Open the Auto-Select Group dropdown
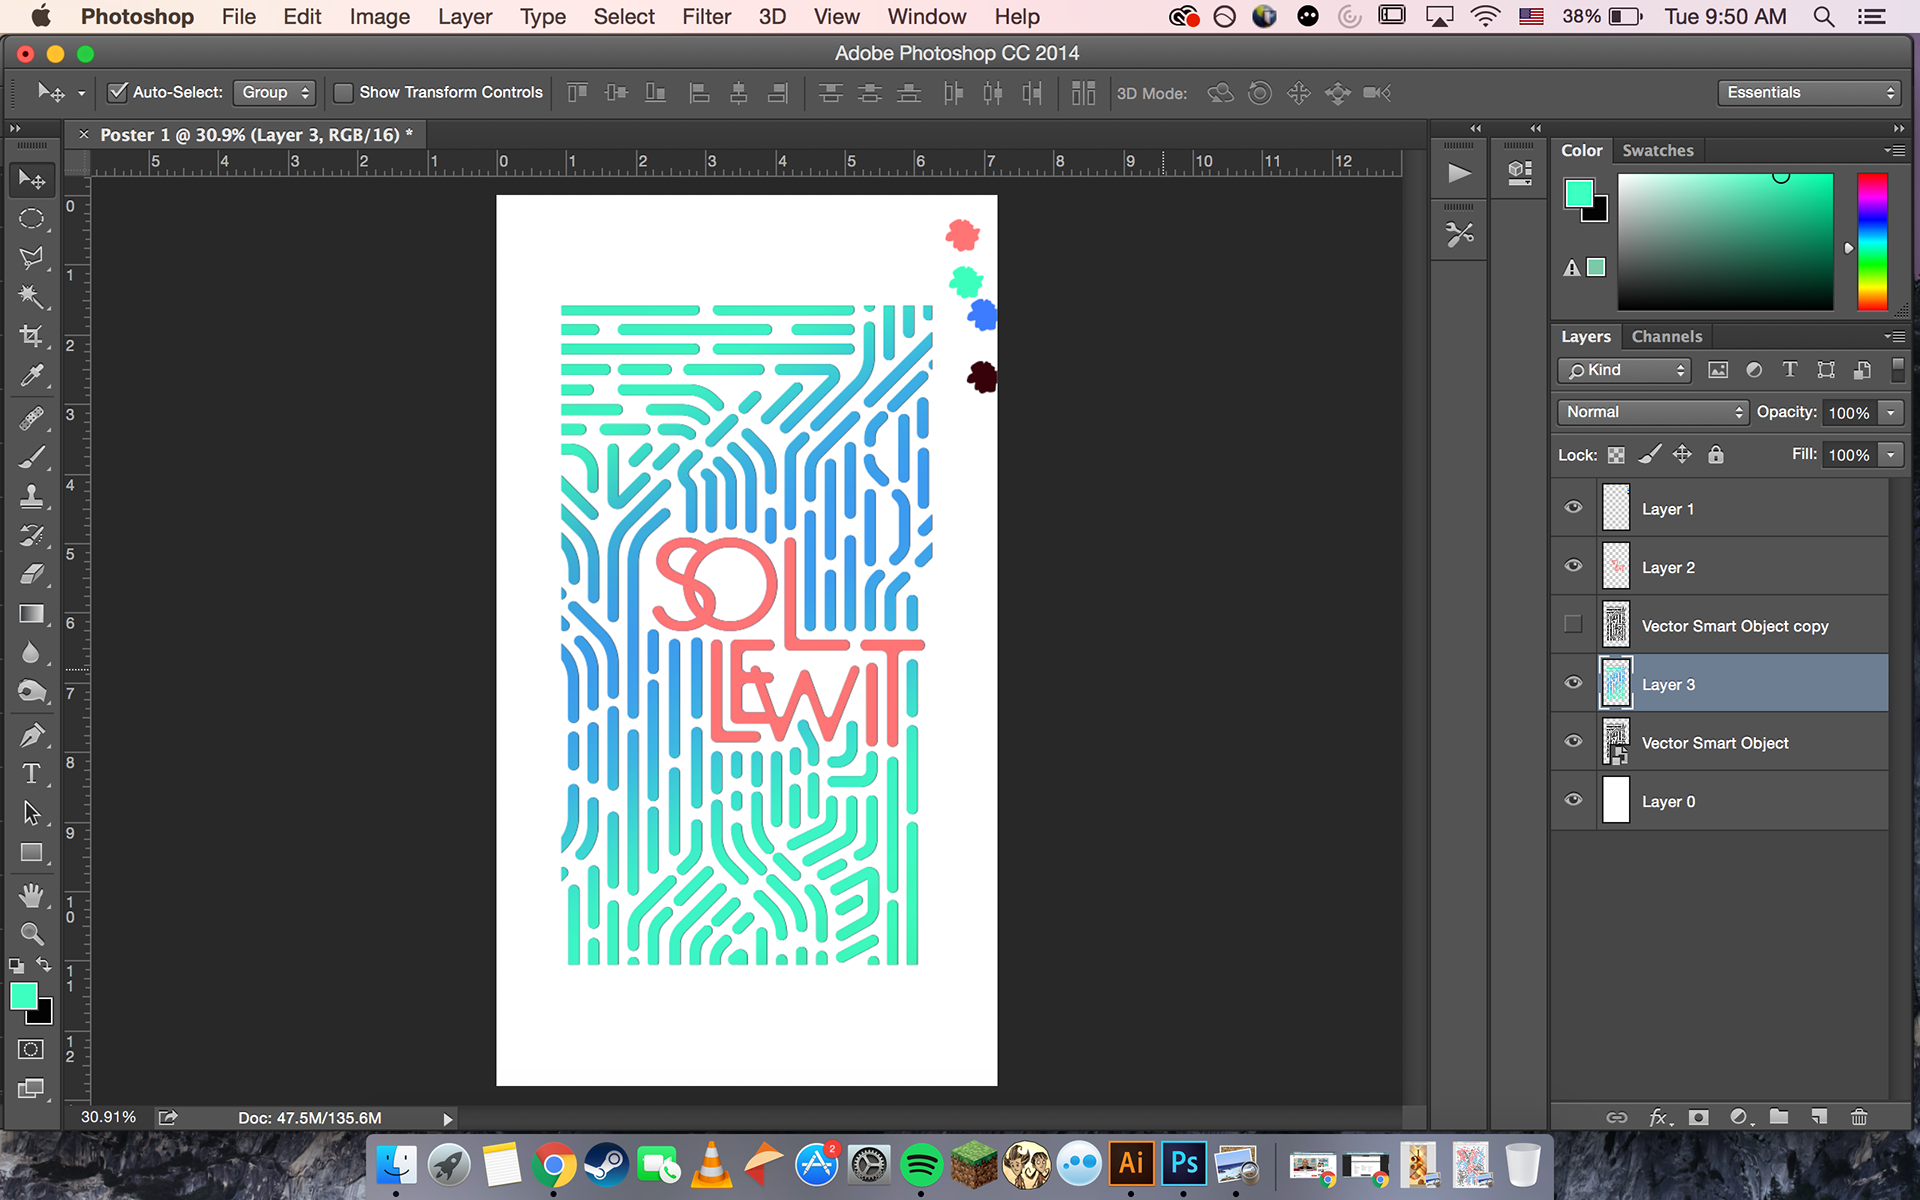The width and height of the screenshot is (1920, 1200). 274,92
